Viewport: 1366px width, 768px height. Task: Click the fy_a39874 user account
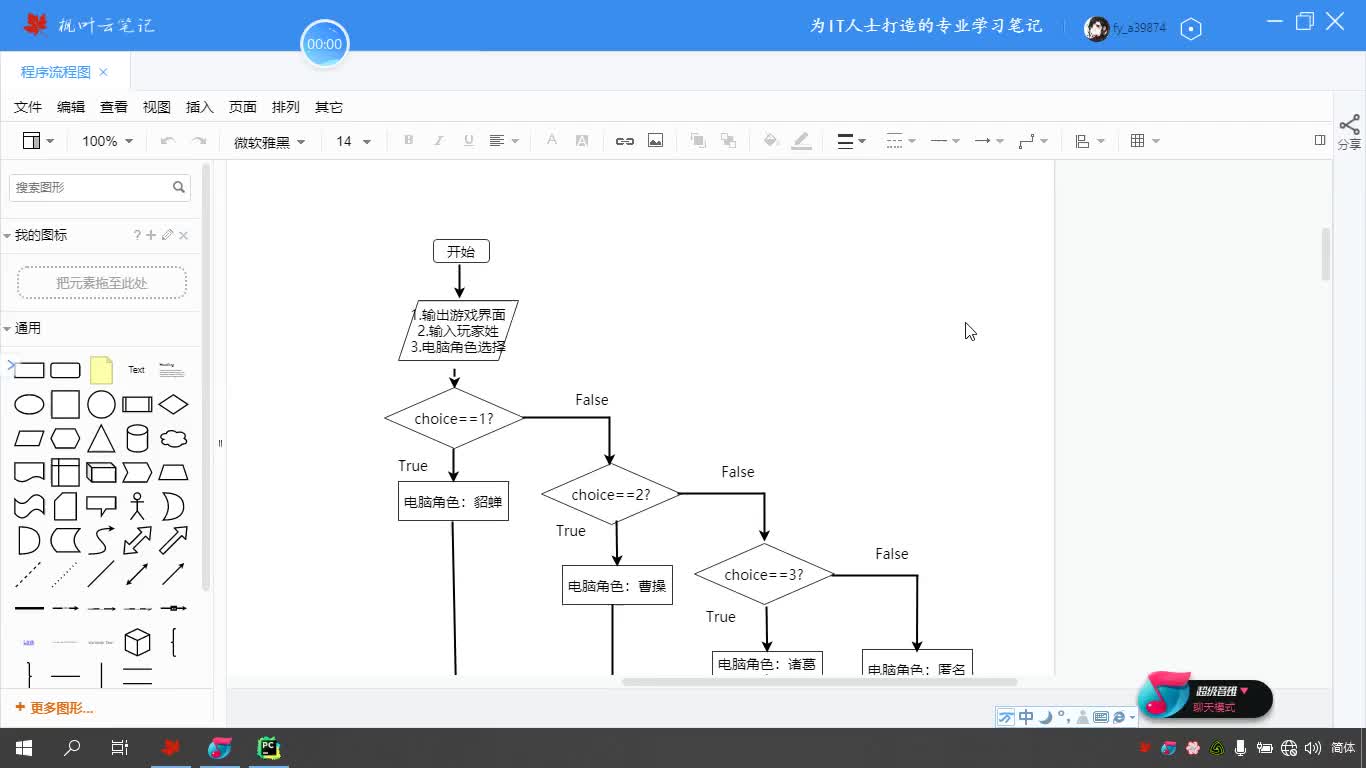(x=1126, y=28)
